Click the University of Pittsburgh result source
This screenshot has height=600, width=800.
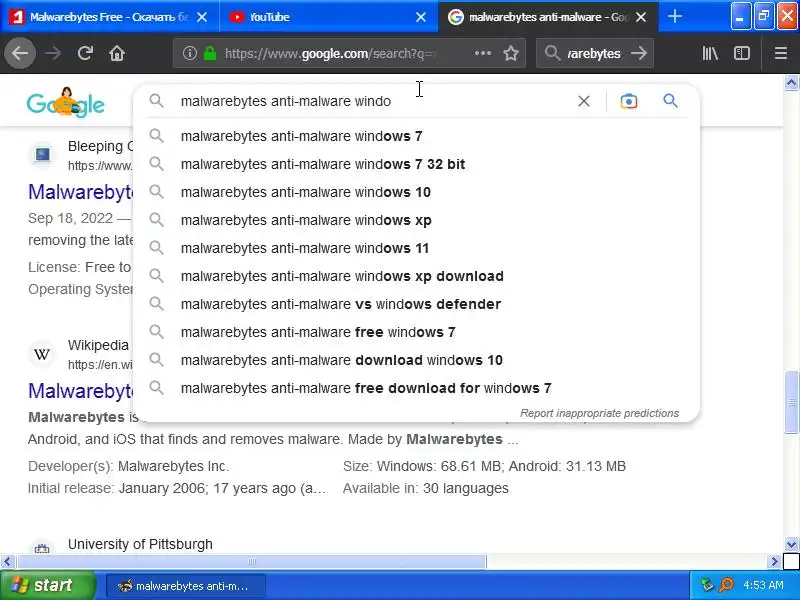pyautogui.click(x=140, y=544)
